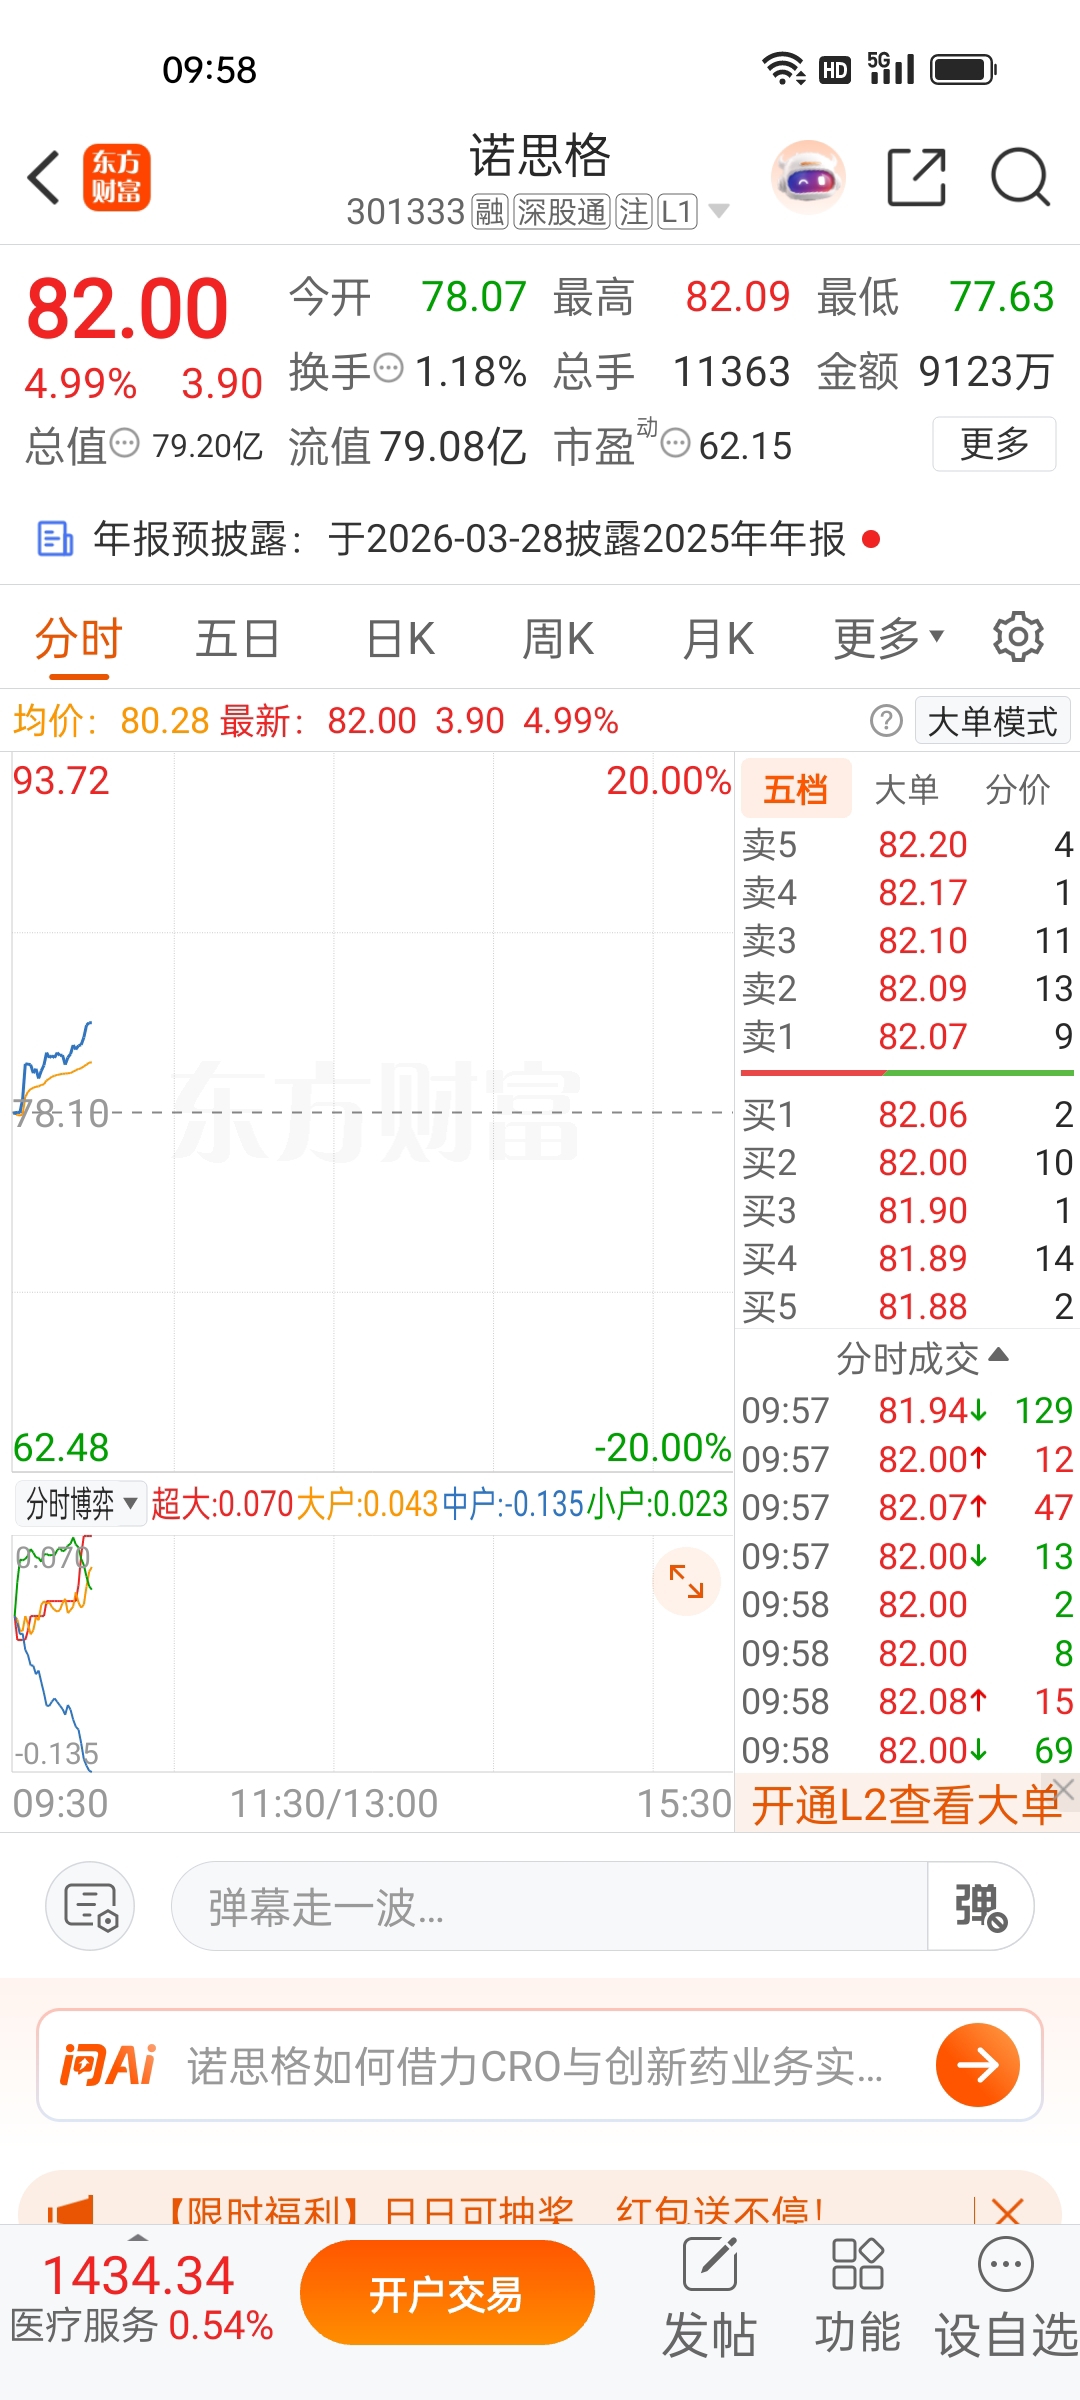Expand the 更多 chart period dropdown
Viewport: 1080px width, 2400px height.
click(x=888, y=638)
